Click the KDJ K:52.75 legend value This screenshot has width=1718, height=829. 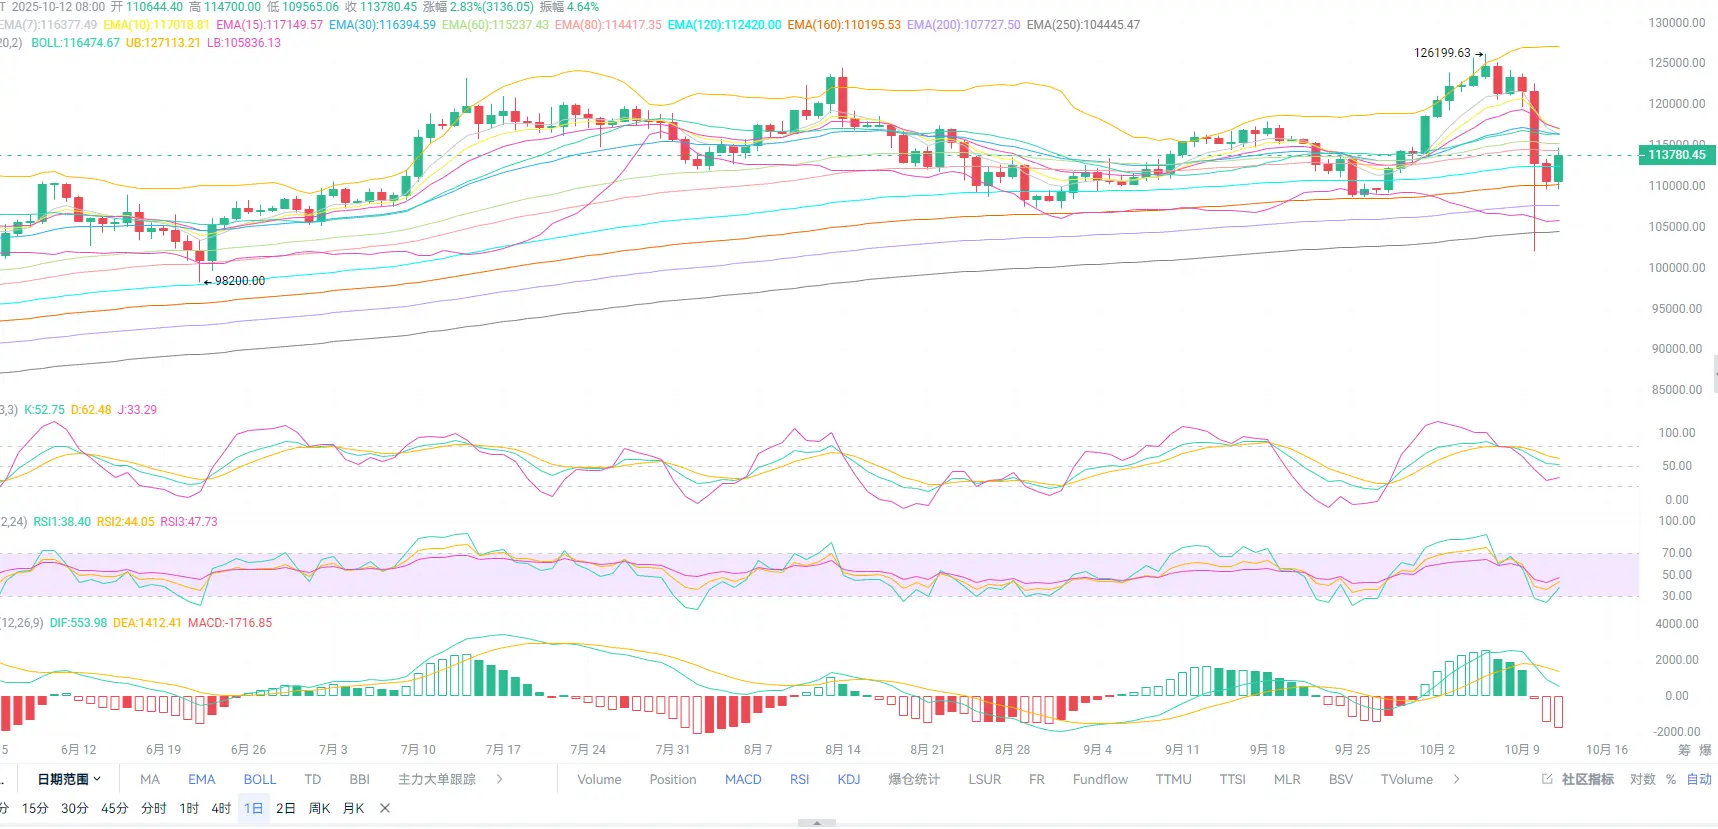pyautogui.click(x=44, y=410)
